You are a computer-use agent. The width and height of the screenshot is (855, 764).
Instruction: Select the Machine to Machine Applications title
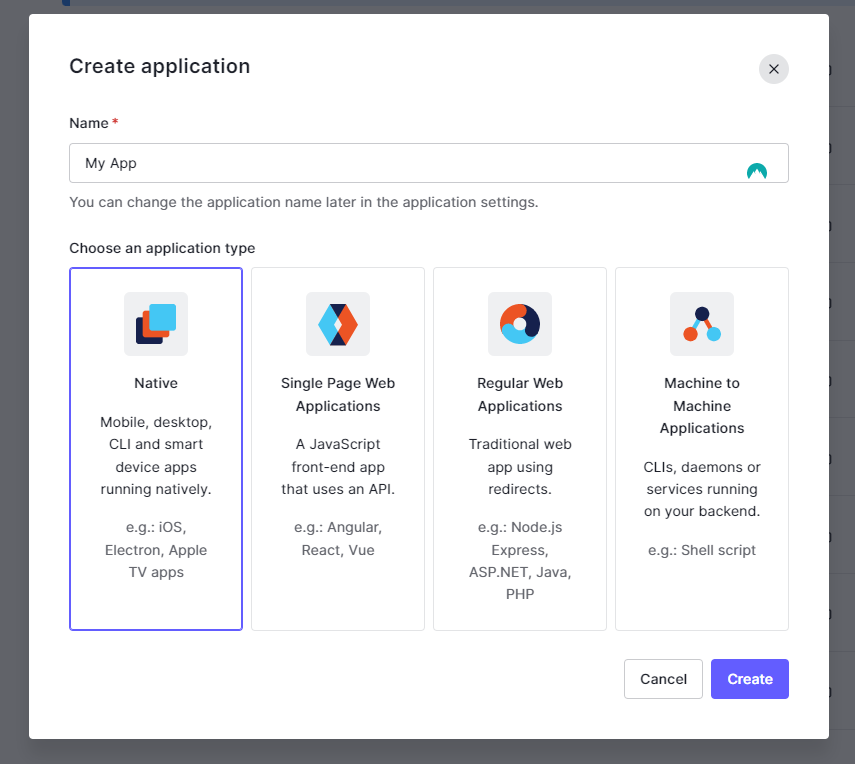702,405
